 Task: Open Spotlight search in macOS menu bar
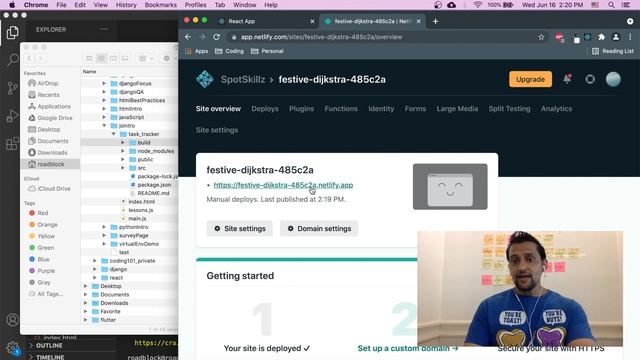coord(611,5)
